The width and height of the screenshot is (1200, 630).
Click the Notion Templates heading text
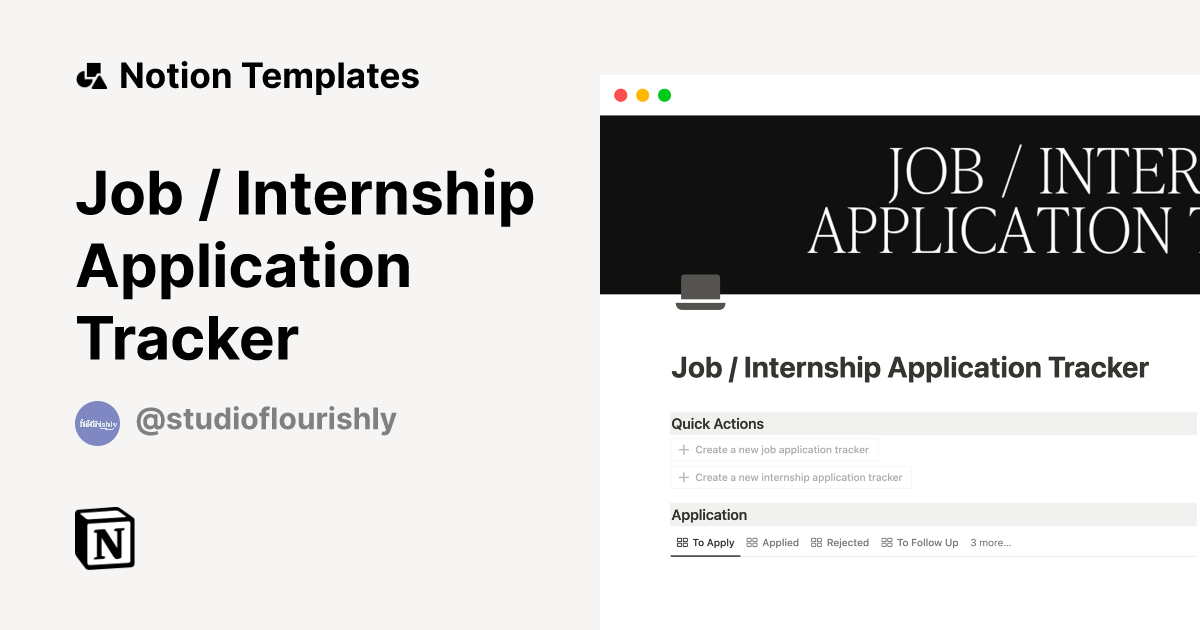tap(270, 75)
